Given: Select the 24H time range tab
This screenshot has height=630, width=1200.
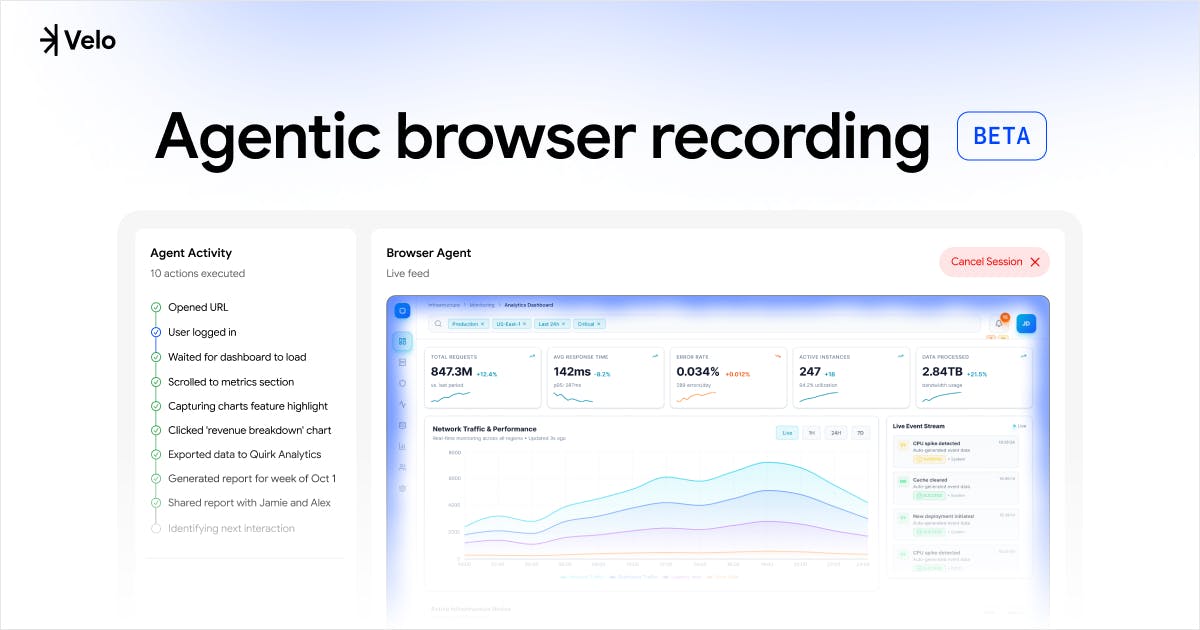Looking at the screenshot, I should coord(836,433).
